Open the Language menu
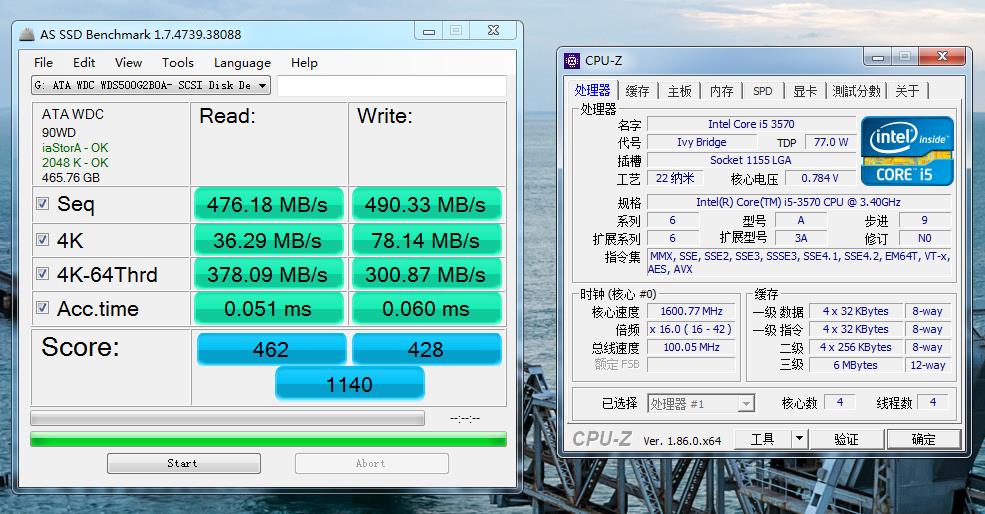 pos(242,62)
